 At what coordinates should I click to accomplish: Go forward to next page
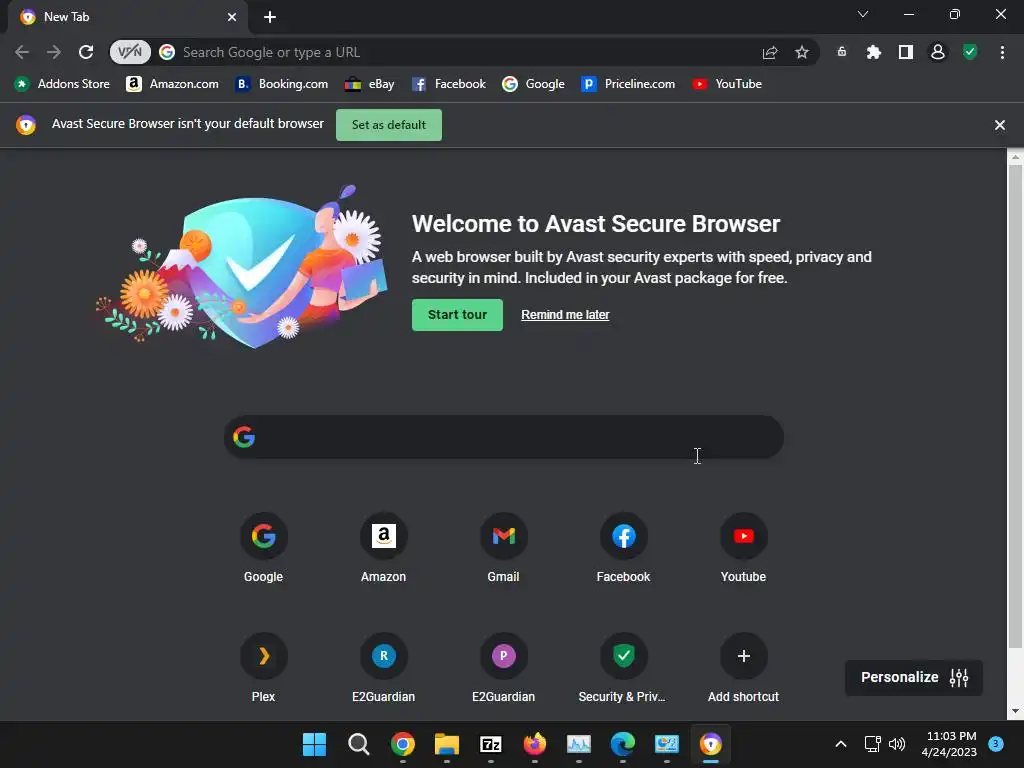tap(54, 52)
